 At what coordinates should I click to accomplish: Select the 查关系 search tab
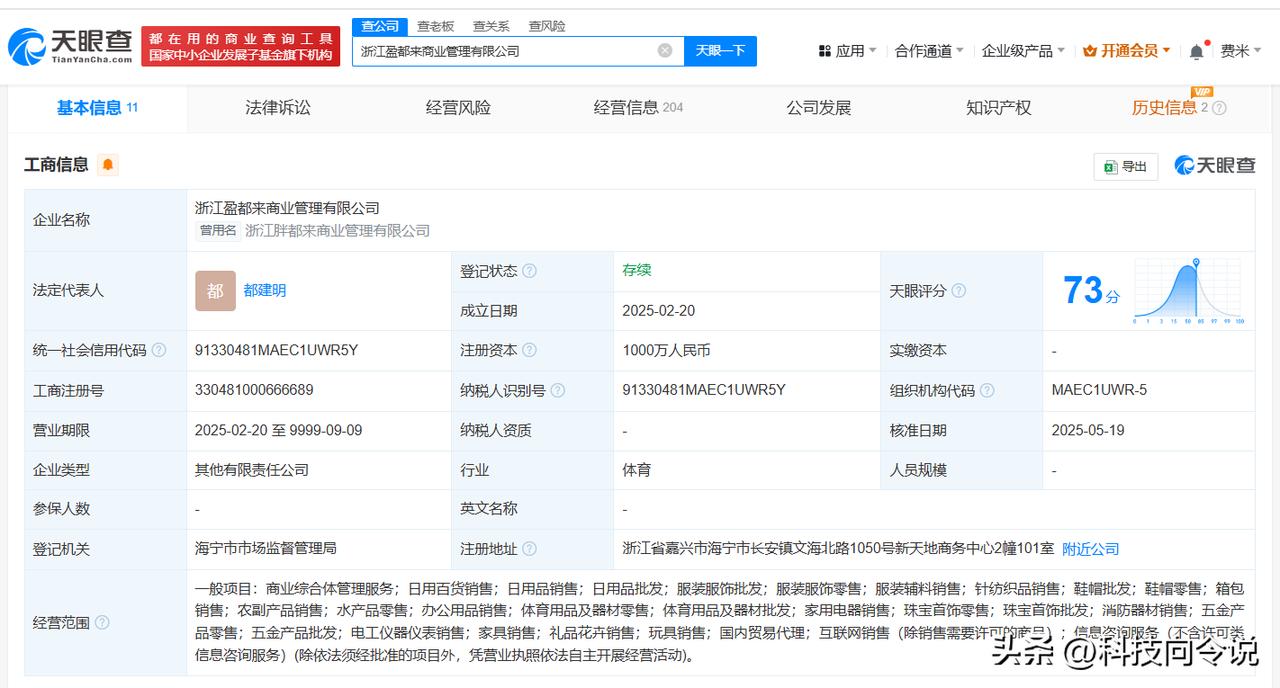point(491,26)
